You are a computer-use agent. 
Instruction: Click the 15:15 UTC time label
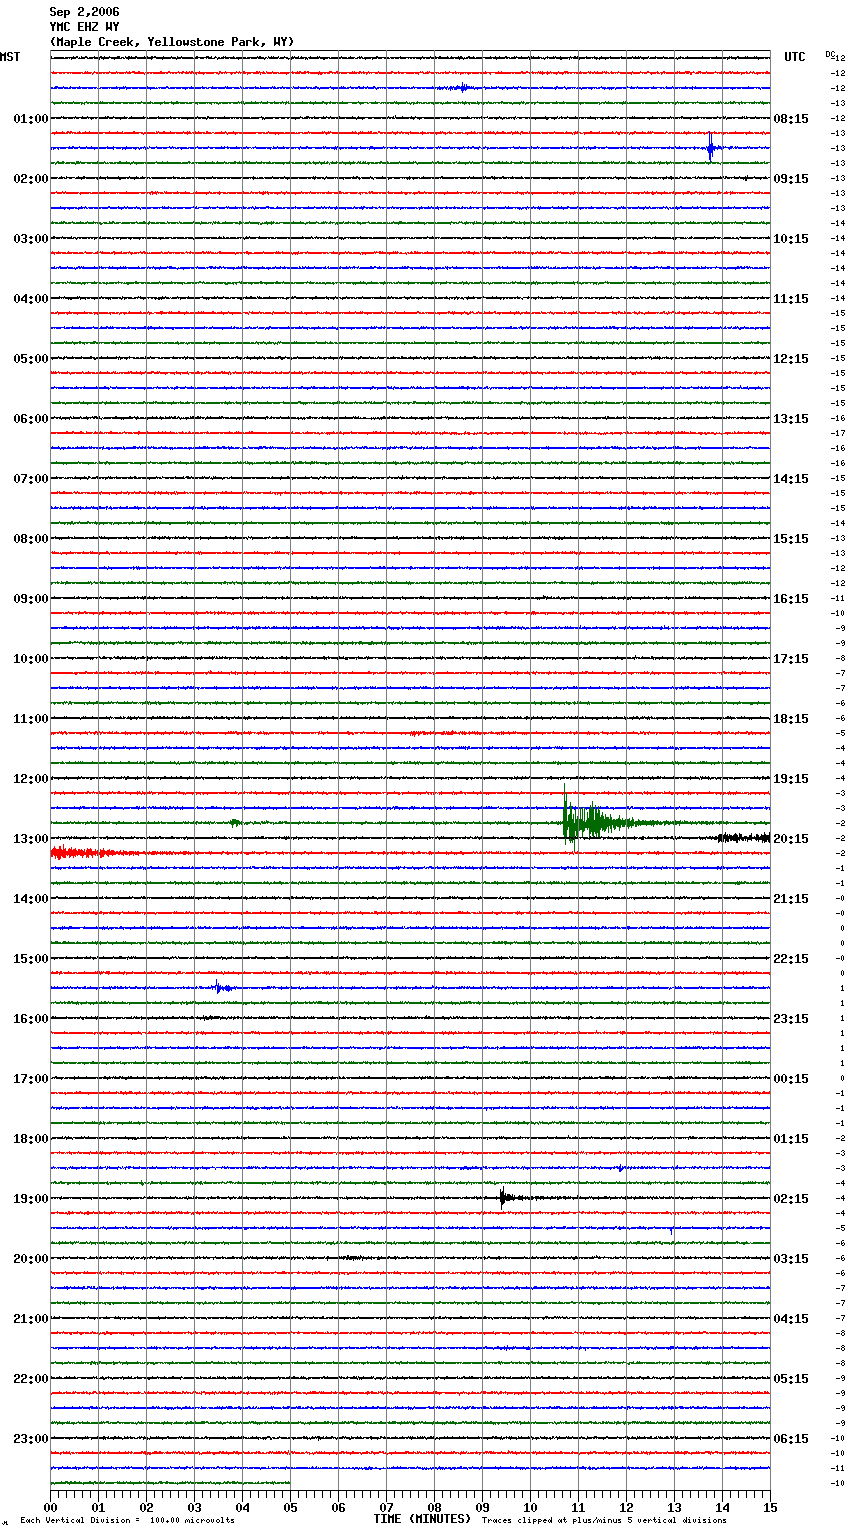791,539
